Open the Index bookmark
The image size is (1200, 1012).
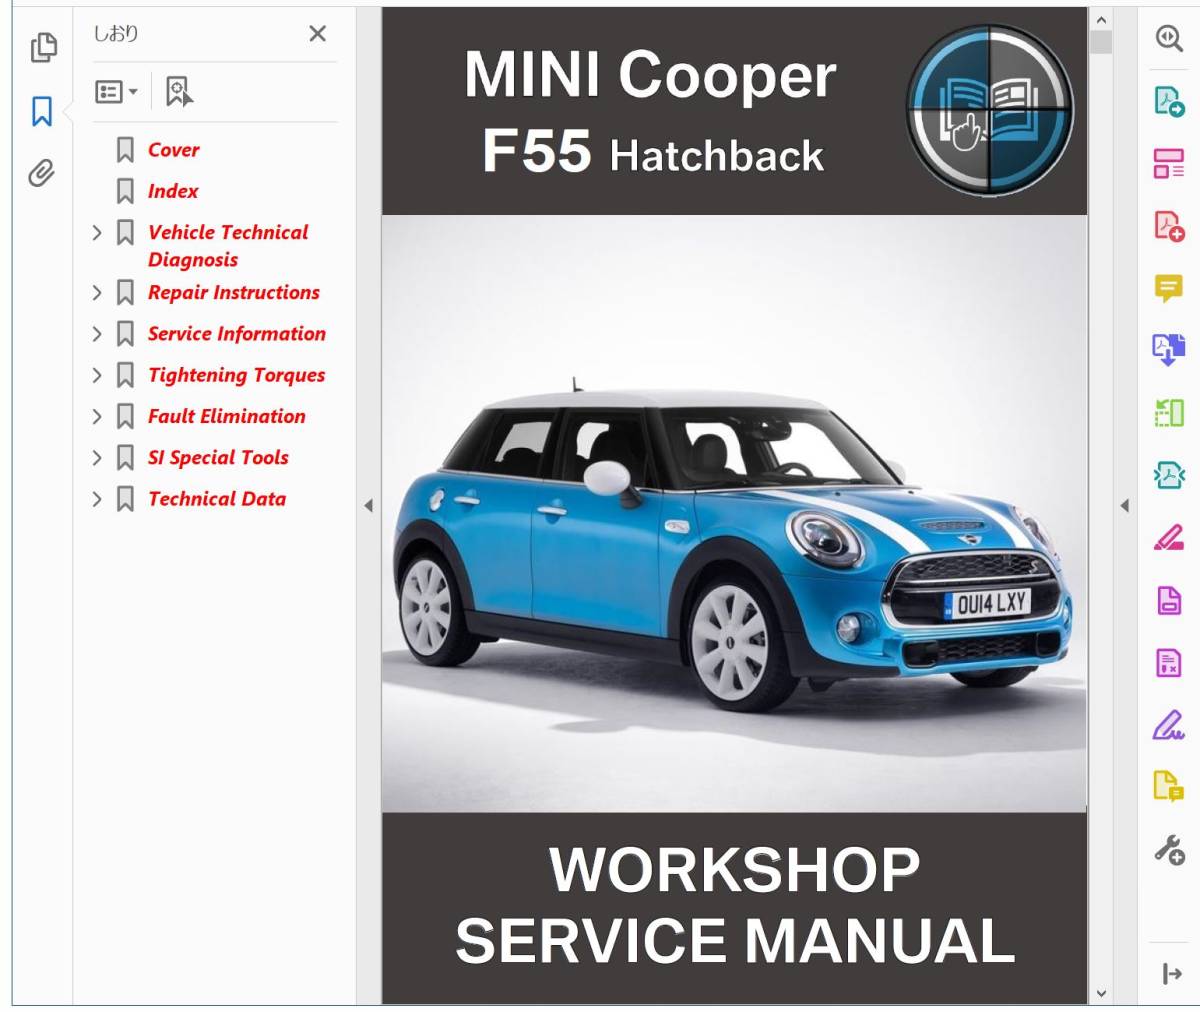coord(173,191)
